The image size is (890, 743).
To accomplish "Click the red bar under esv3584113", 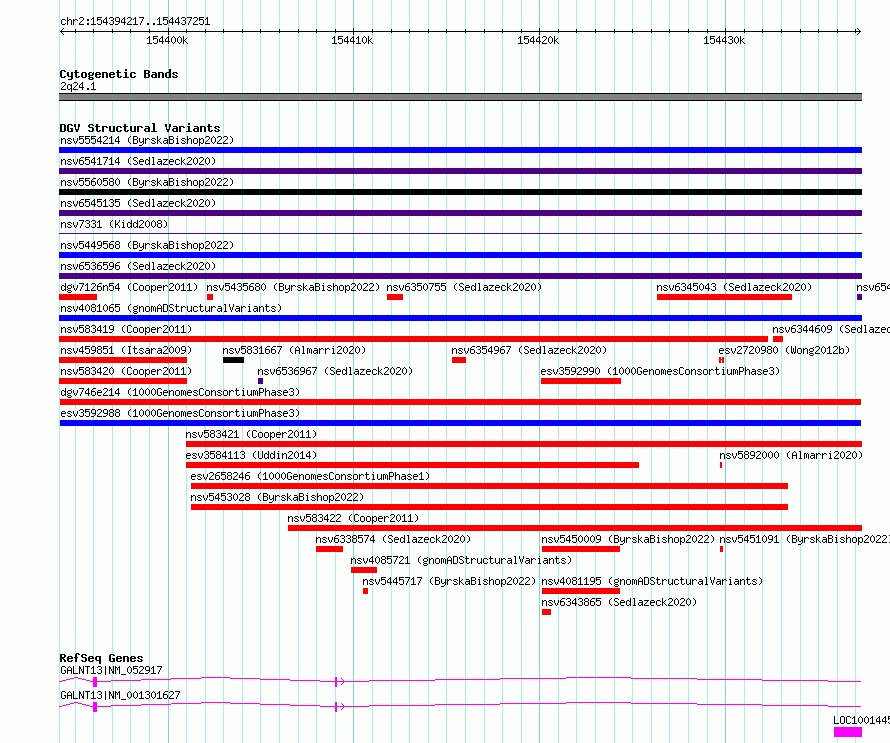I will tap(412, 465).
